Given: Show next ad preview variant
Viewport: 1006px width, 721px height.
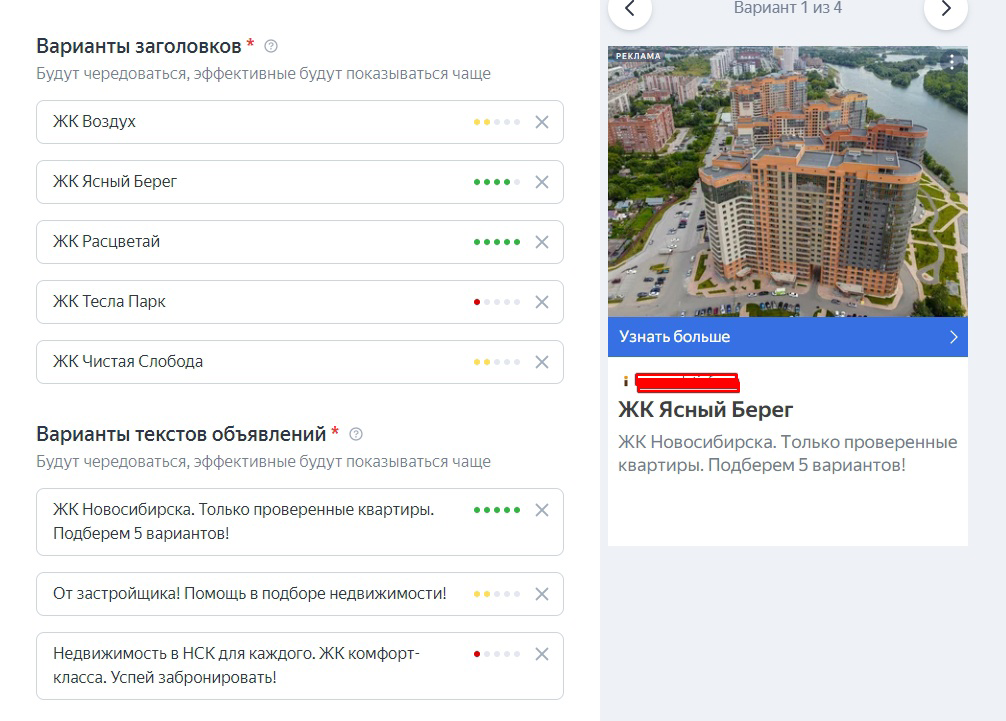Looking at the screenshot, I should point(946,9).
